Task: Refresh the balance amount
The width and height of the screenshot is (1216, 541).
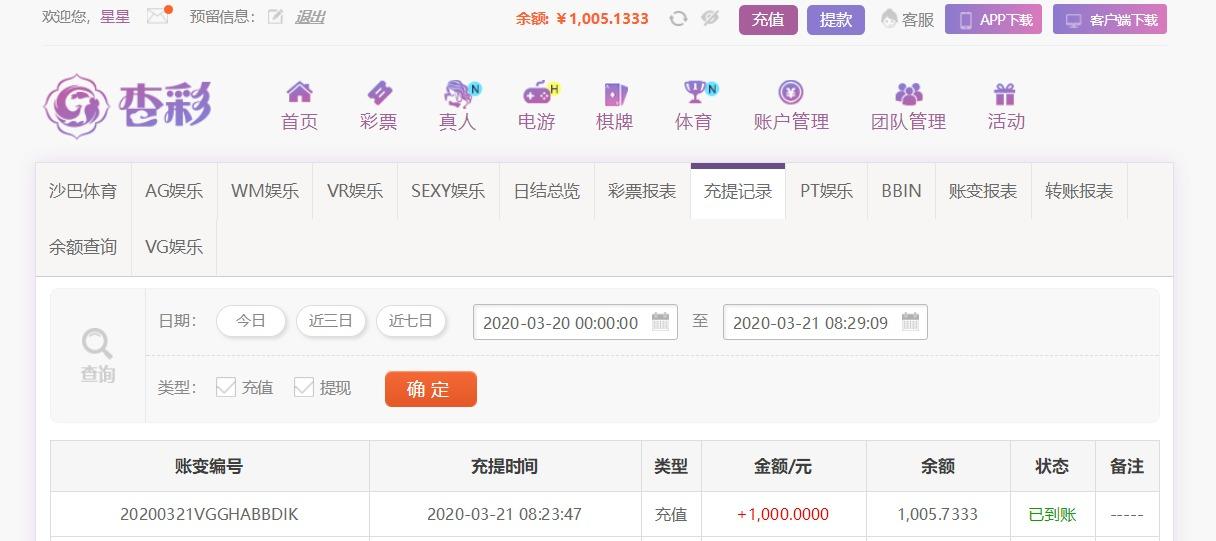Action: (x=678, y=18)
